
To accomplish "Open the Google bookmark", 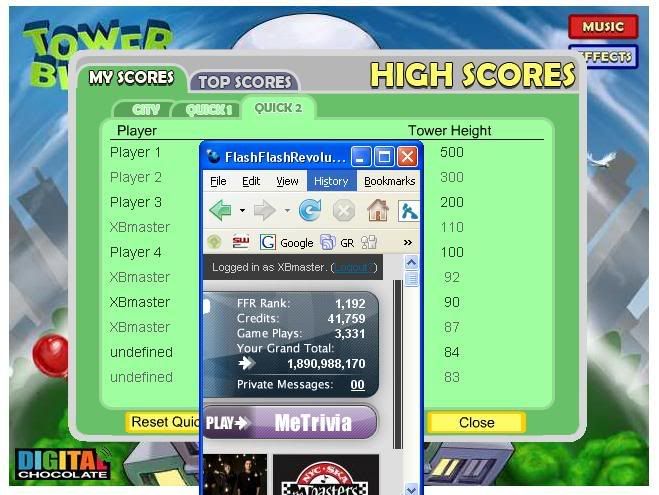I will 286,242.
